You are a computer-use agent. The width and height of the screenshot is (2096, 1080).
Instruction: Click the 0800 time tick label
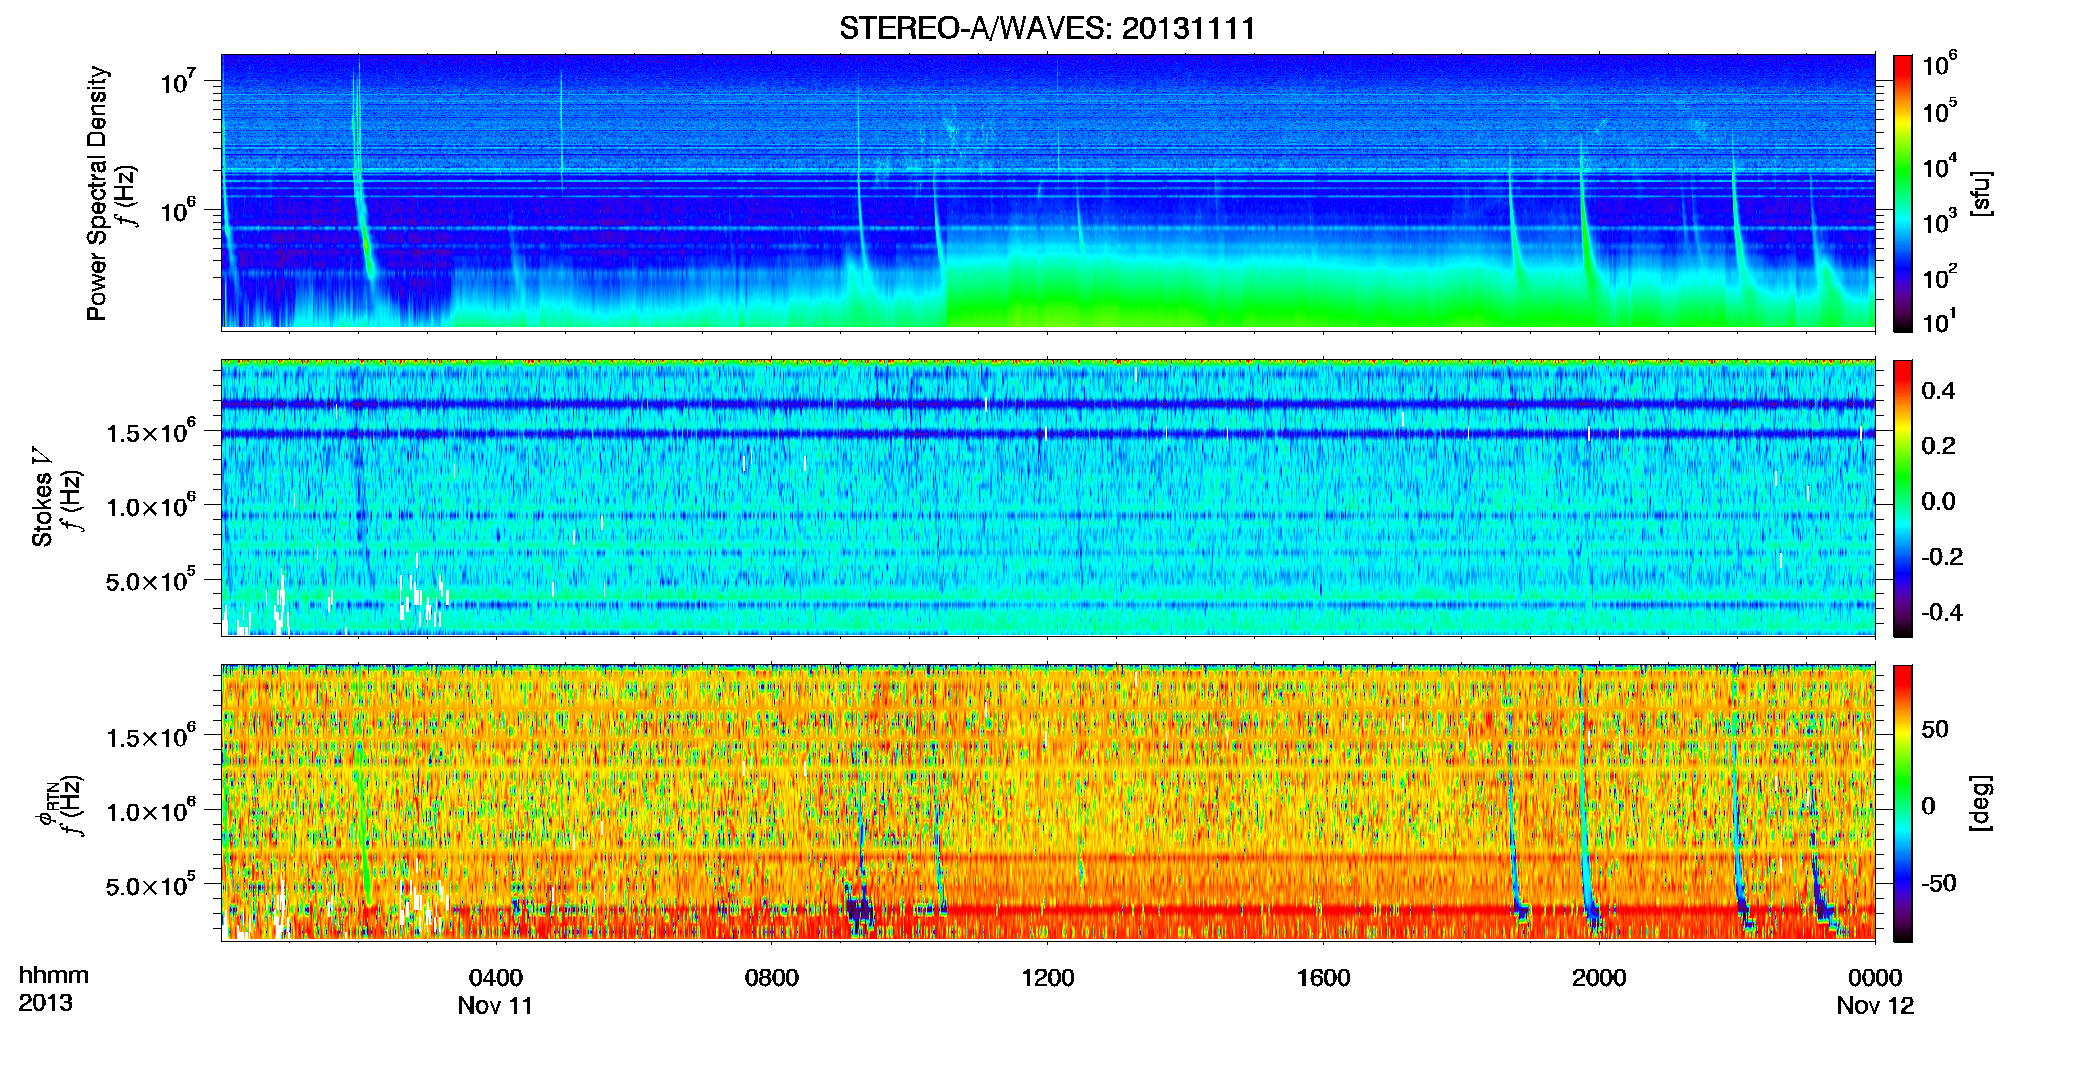(x=772, y=978)
